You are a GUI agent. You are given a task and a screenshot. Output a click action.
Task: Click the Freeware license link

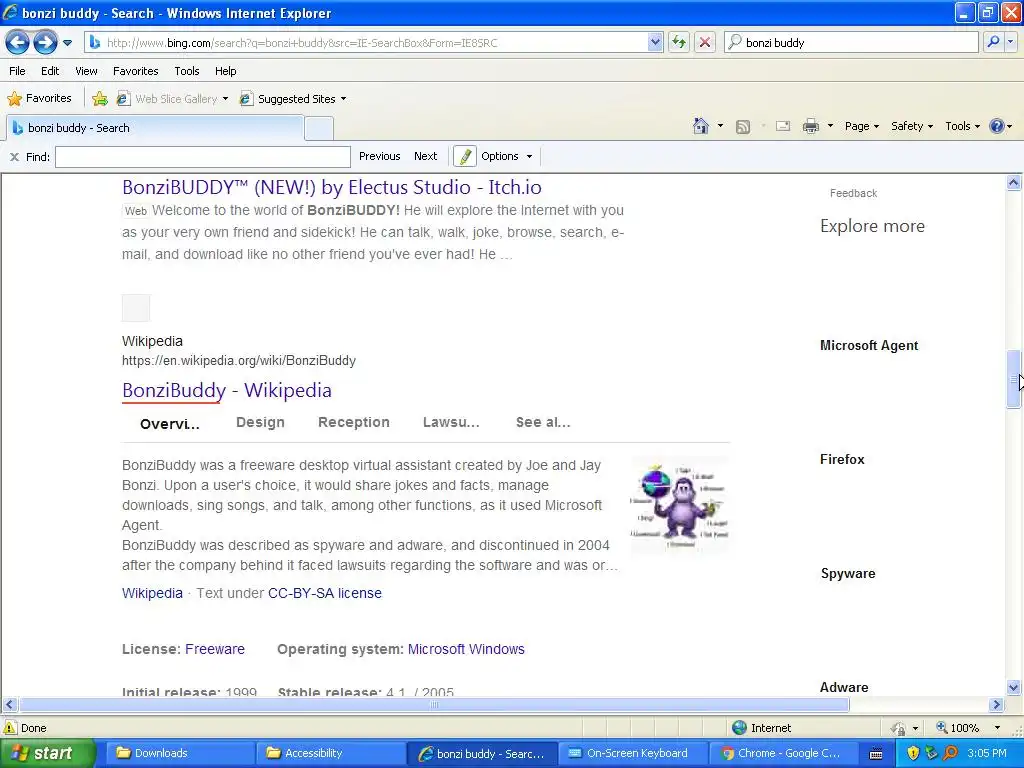tap(215, 649)
